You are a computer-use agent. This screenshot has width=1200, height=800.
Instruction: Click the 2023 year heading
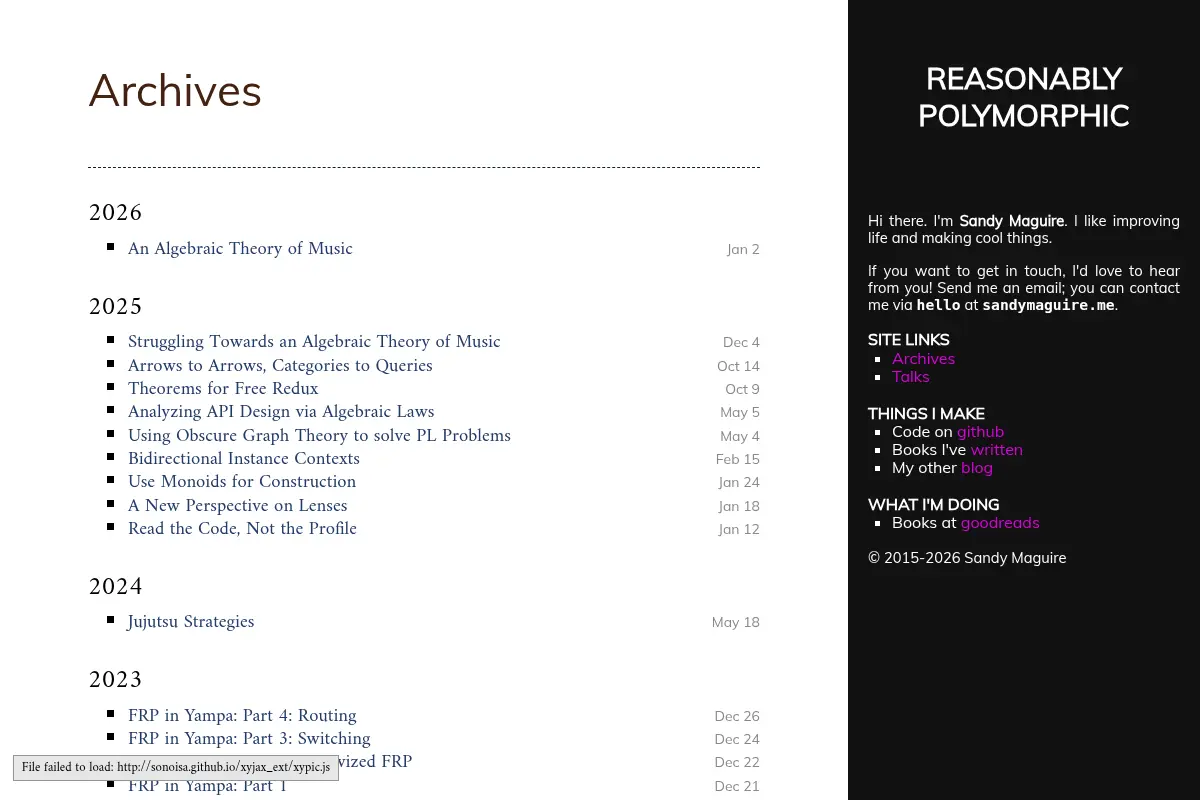click(x=116, y=680)
